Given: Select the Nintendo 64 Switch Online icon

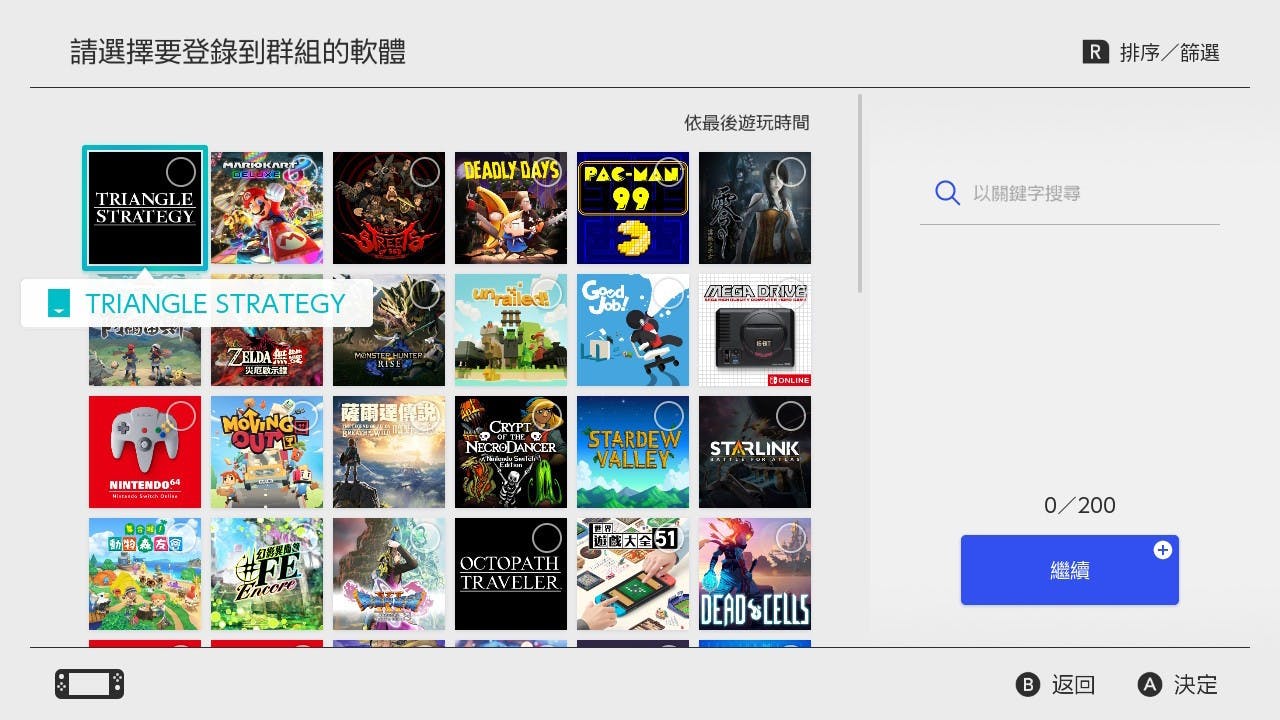Looking at the screenshot, I should pos(145,452).
